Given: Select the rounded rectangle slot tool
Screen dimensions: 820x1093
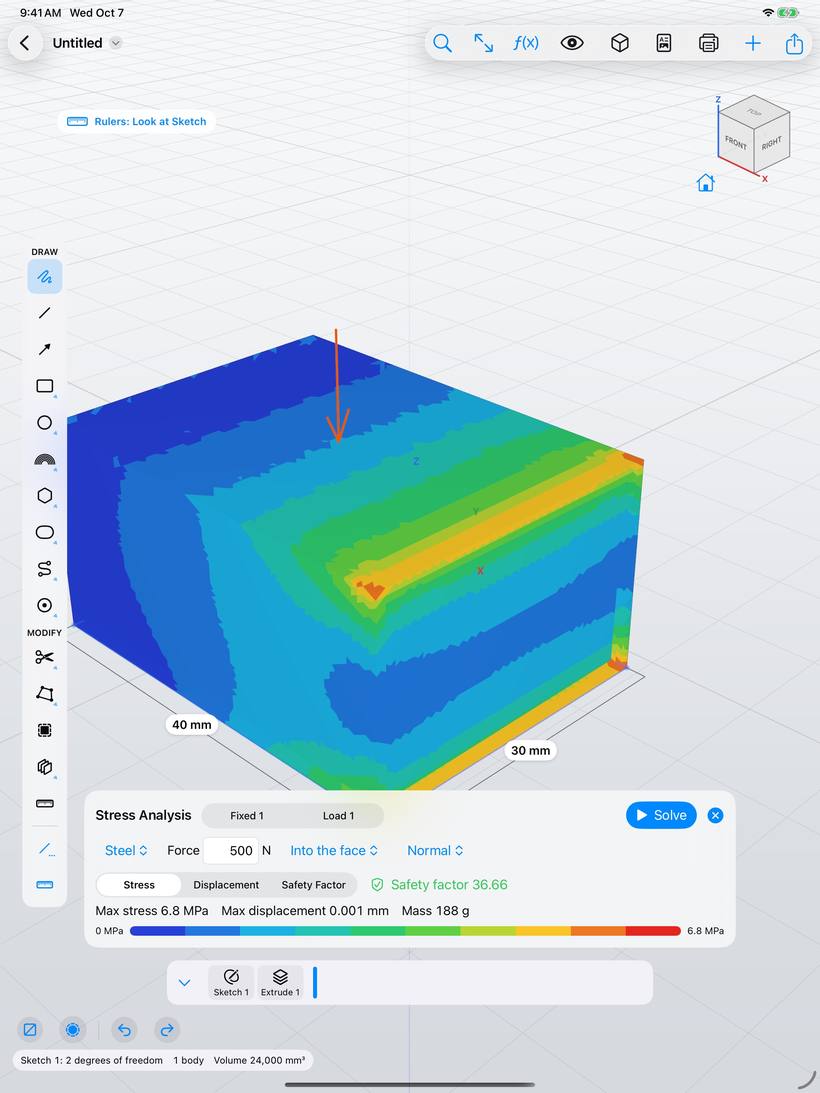Looking at the screenshot, I should click(45, 533).
